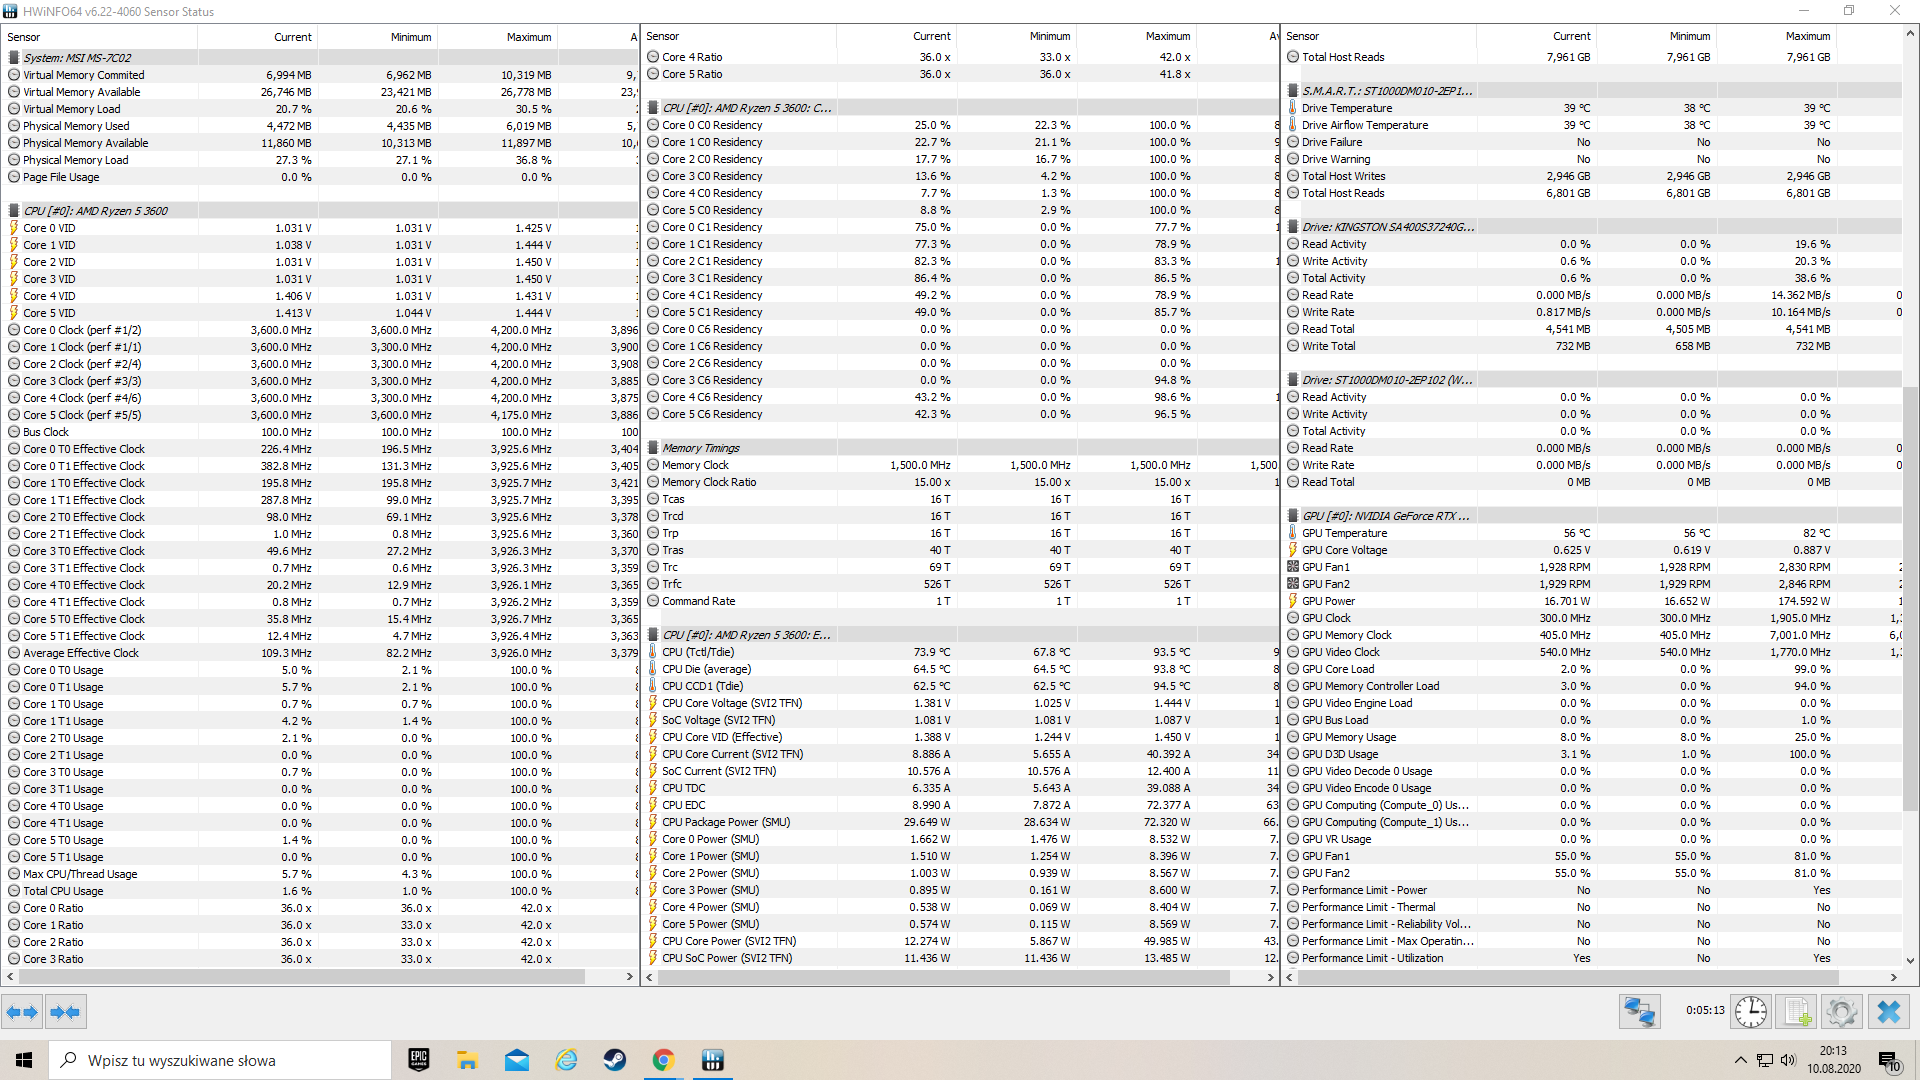
Task: Open the notification center icon
Action: tap(1890, 1061)
